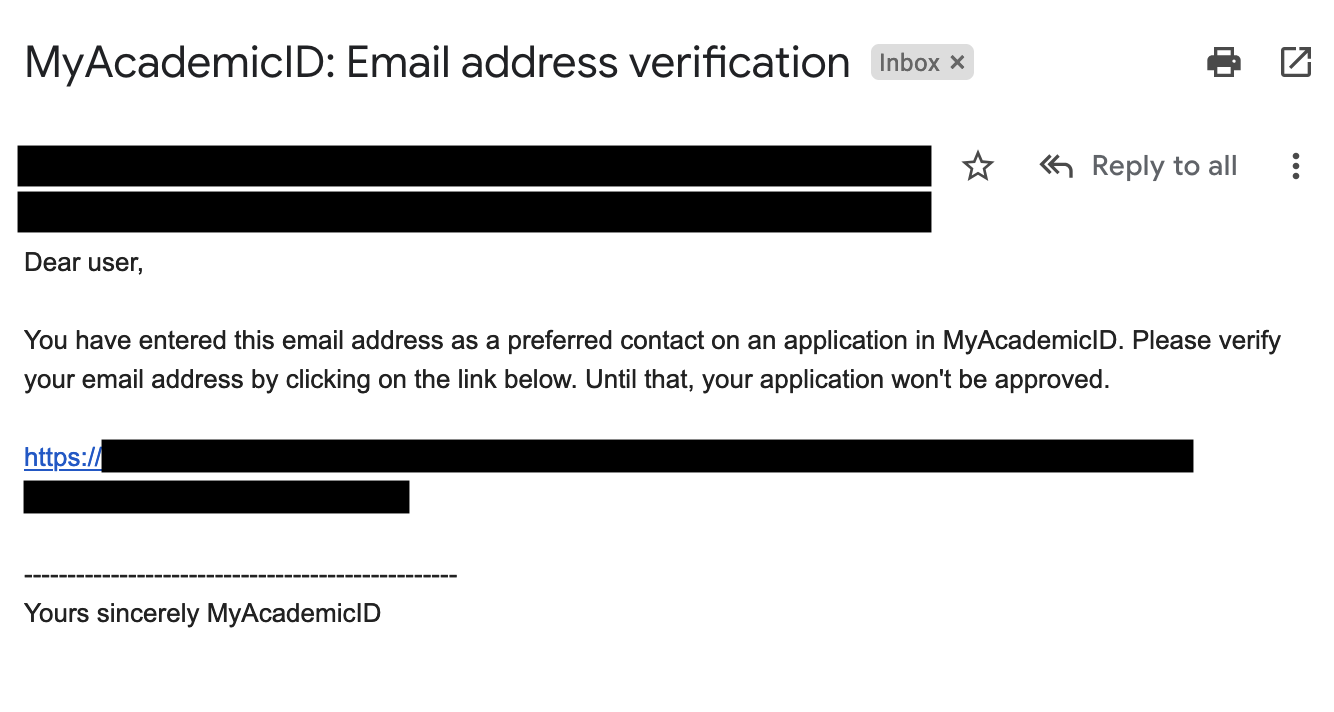This screenshot has width=1334, height=712.
Task: Remove the Inbox label with x
Action: (958, 63)
